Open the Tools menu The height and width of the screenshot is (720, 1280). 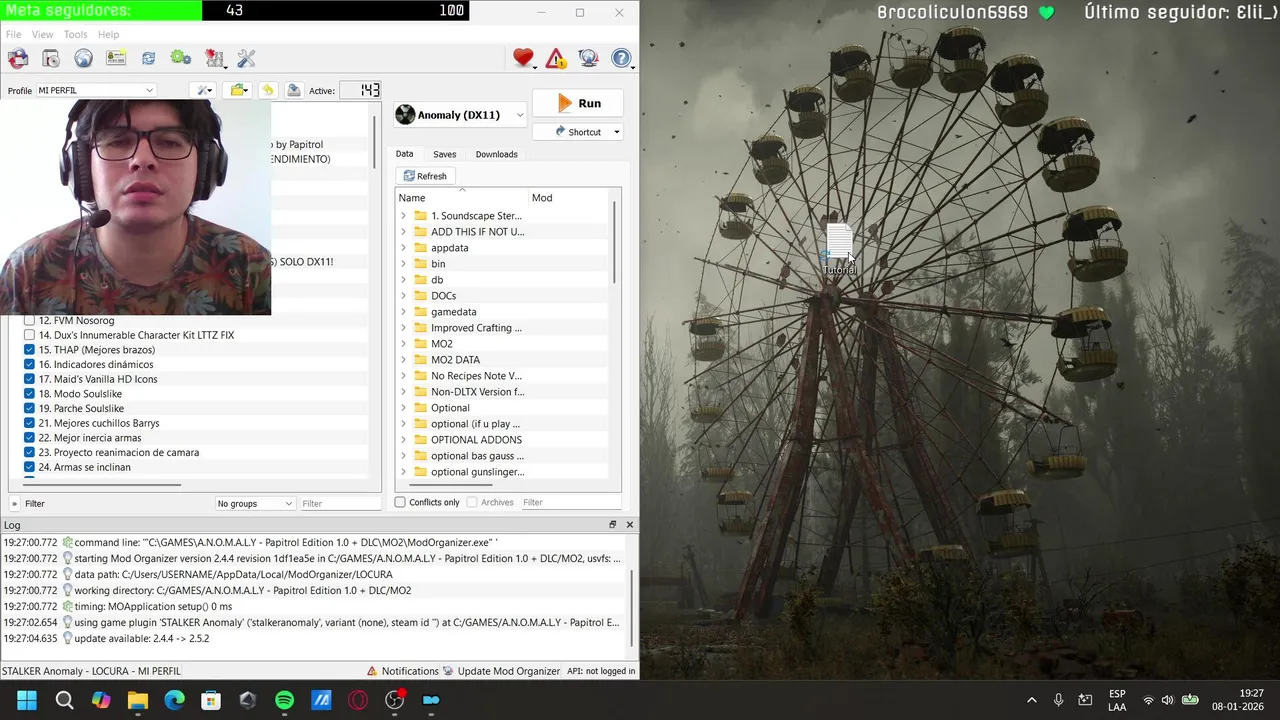(x=76, y=34)
